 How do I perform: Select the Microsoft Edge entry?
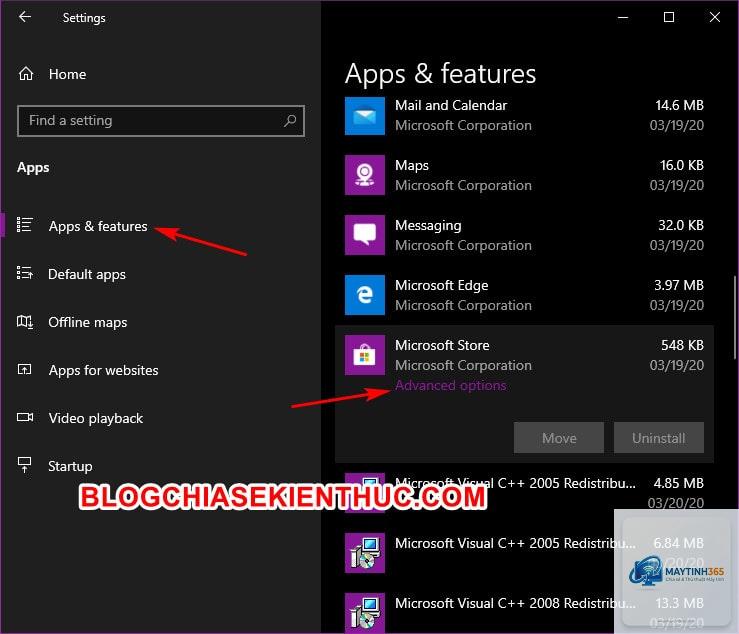pyautogui.click(x=524, y=295)
